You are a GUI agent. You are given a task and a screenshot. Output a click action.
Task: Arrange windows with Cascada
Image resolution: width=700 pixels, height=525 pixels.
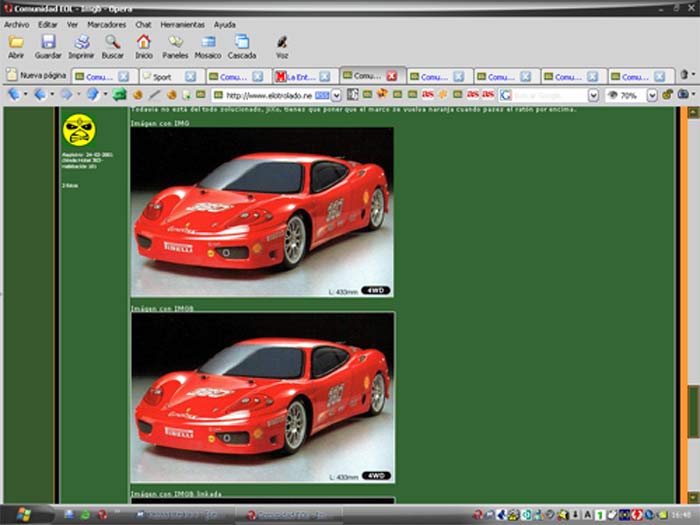[x=242, y=42]
